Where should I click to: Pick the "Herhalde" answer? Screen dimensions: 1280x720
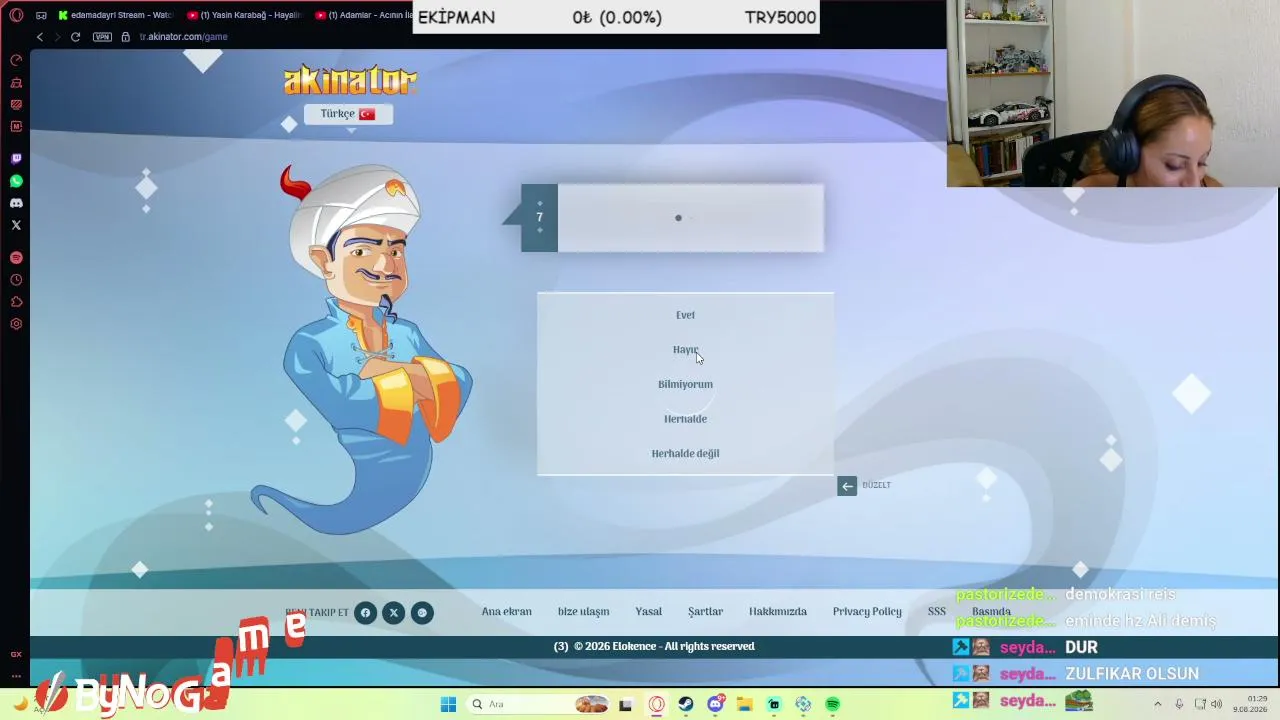[685, 419]
